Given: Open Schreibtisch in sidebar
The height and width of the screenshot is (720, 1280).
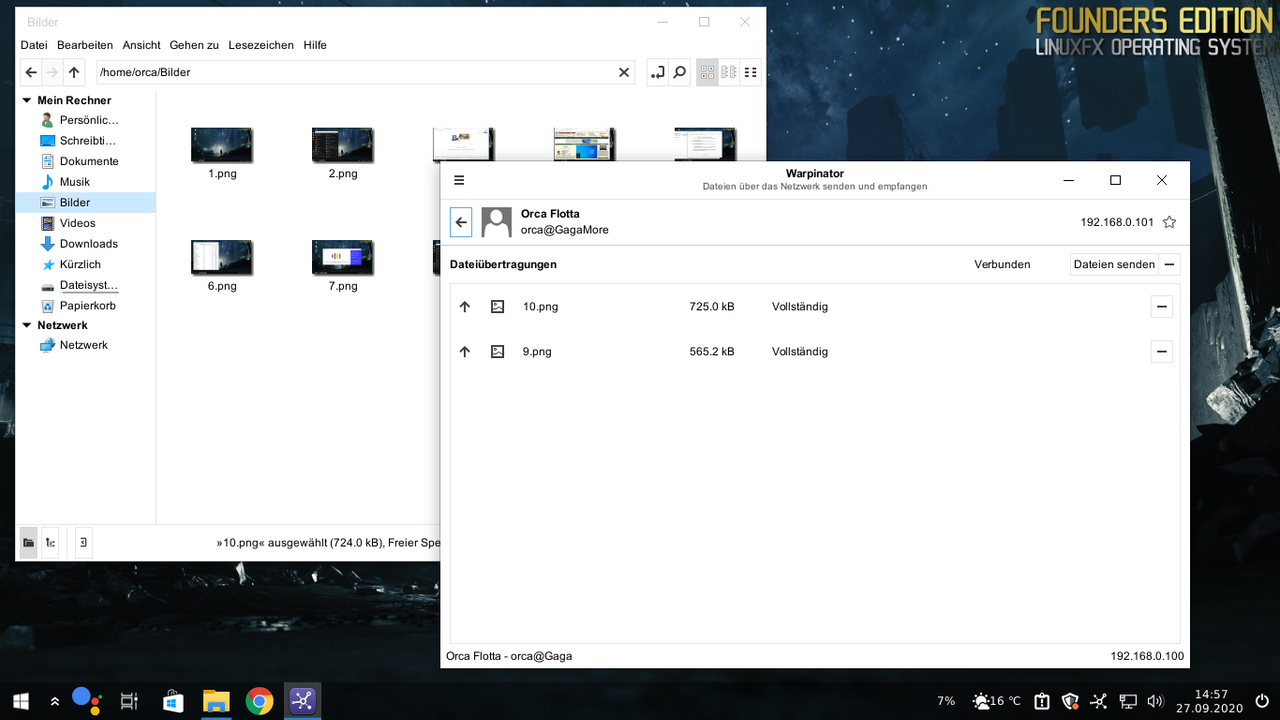Looking at the screenshot, I should pyautogui.click(x=87, y=141).
